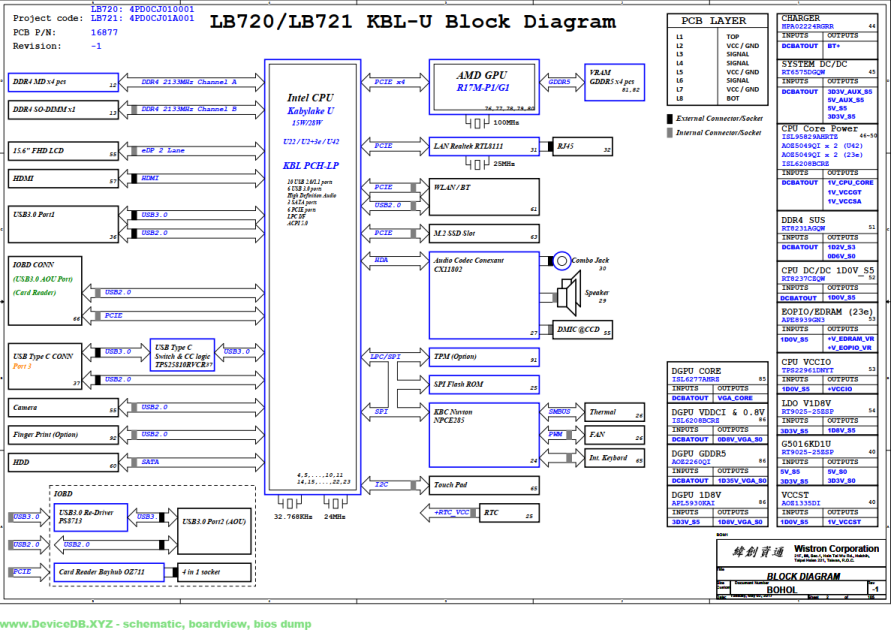
Task: Click the RTC block
Action: coord(509,512)
